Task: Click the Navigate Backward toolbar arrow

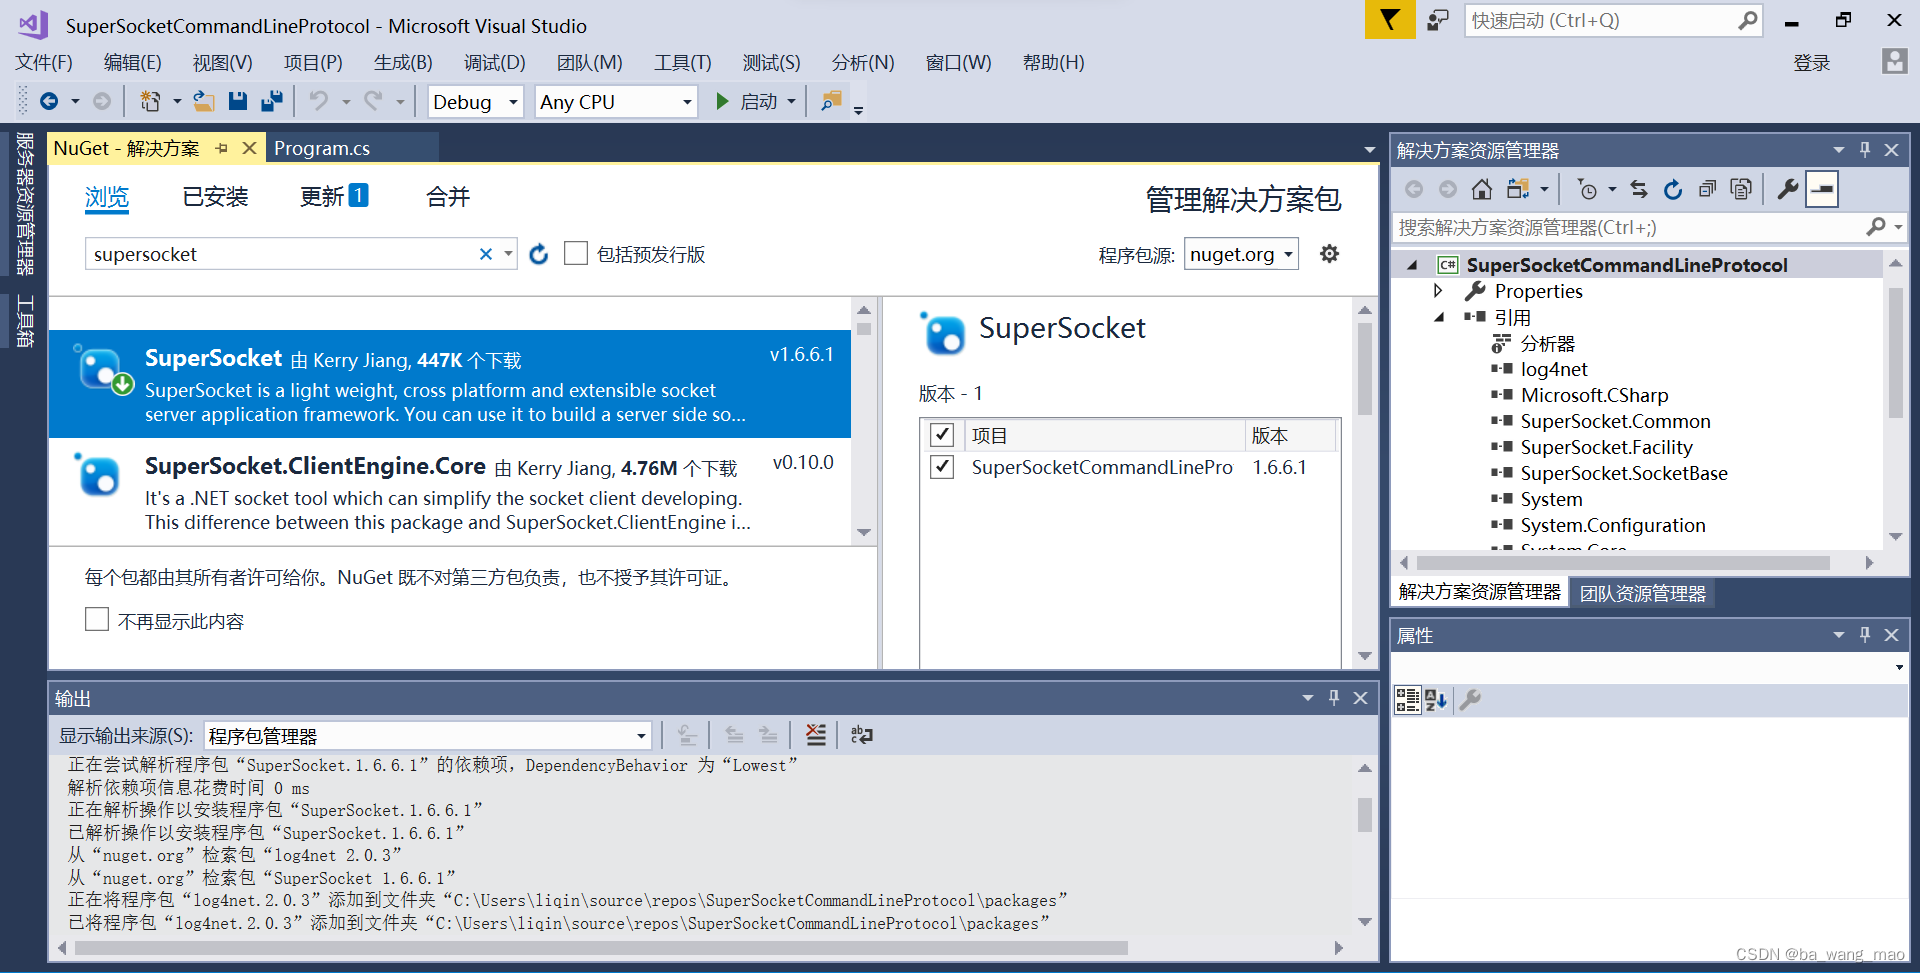Action: pyautogui.click(x=49, y=101)
